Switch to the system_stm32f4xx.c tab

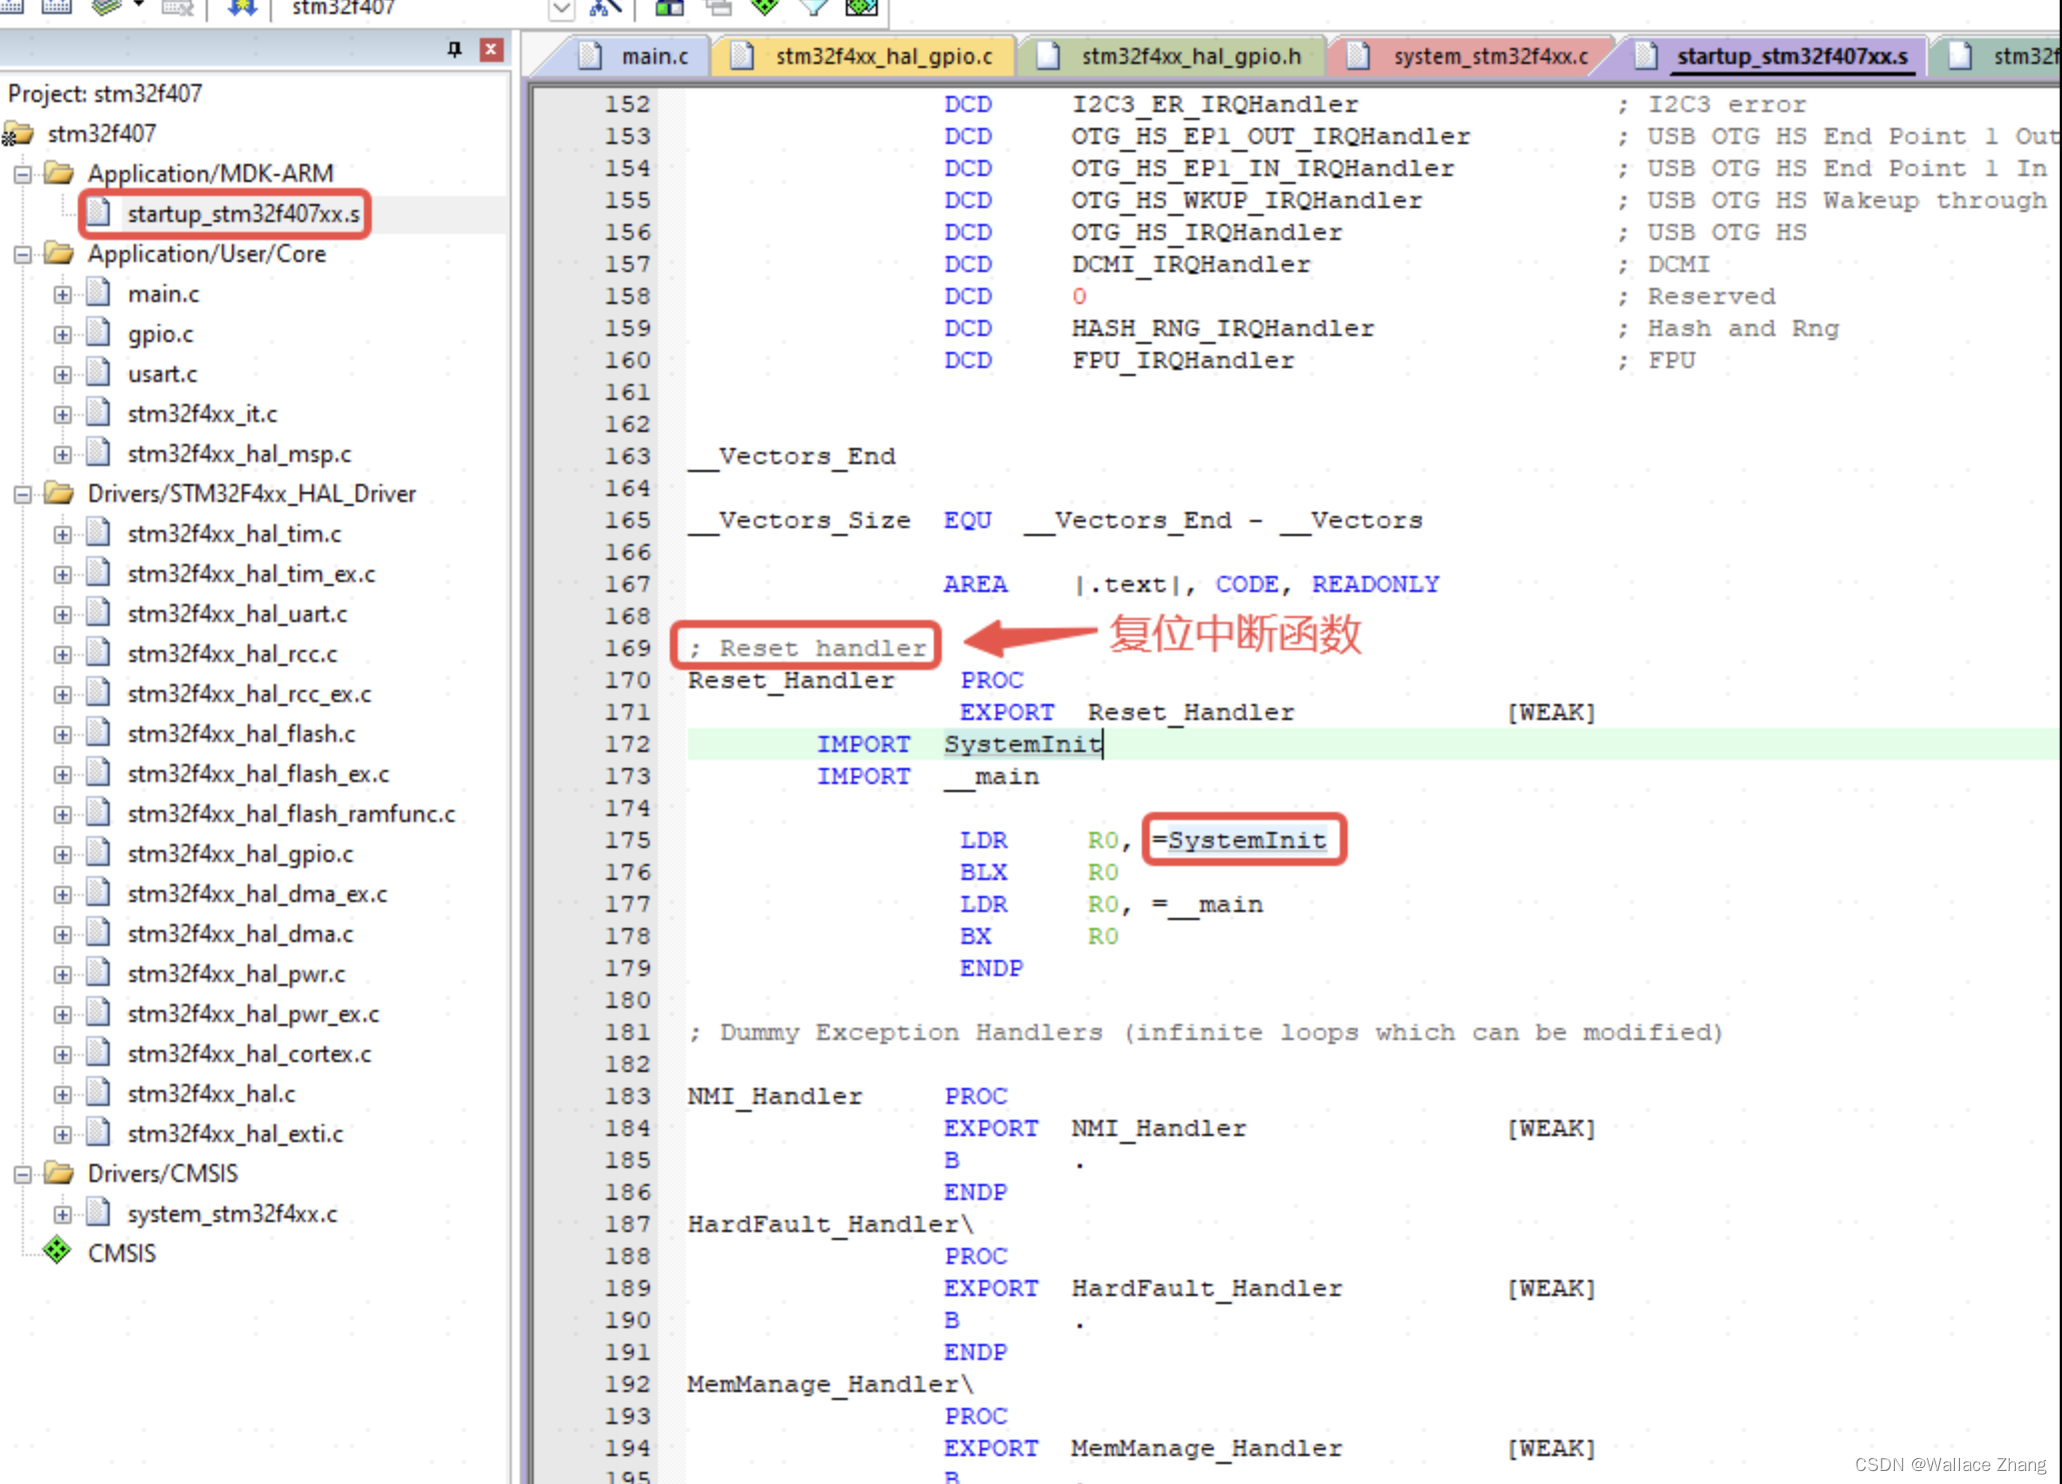click(1490, 56)
